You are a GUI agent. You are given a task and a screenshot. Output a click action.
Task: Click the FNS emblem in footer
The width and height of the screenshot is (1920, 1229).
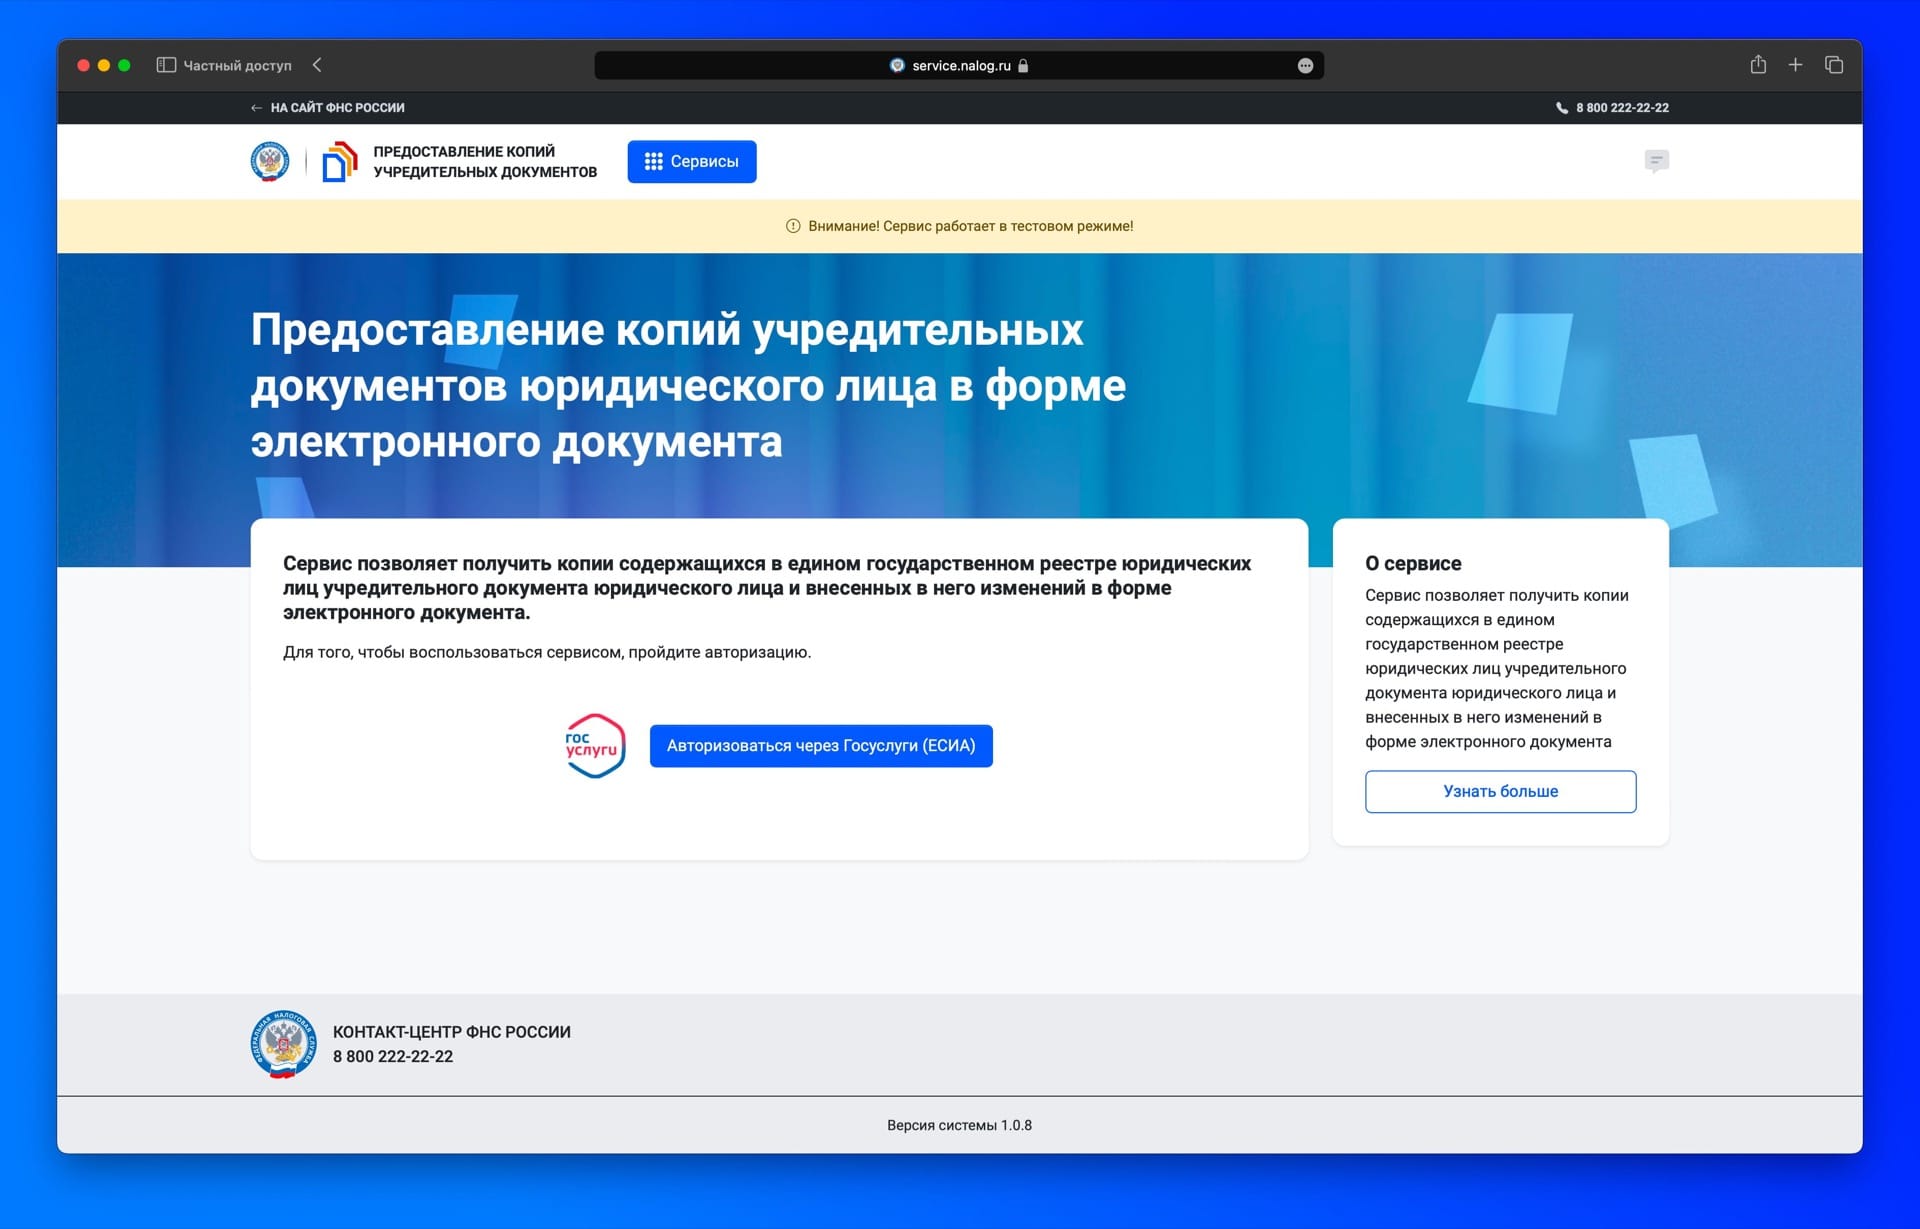point(284,1044)
